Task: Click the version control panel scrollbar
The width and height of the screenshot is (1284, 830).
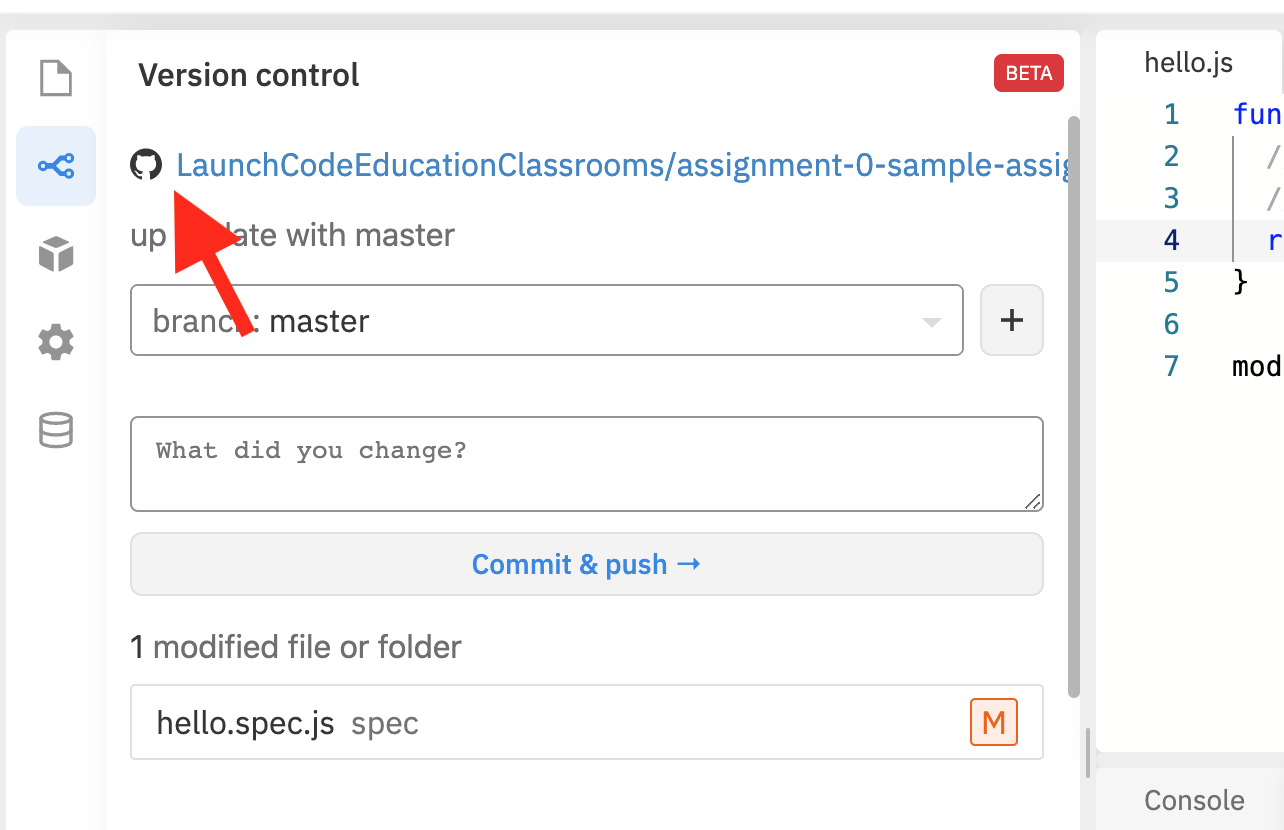Action: pyautogui.click(x=1074, y=400)
